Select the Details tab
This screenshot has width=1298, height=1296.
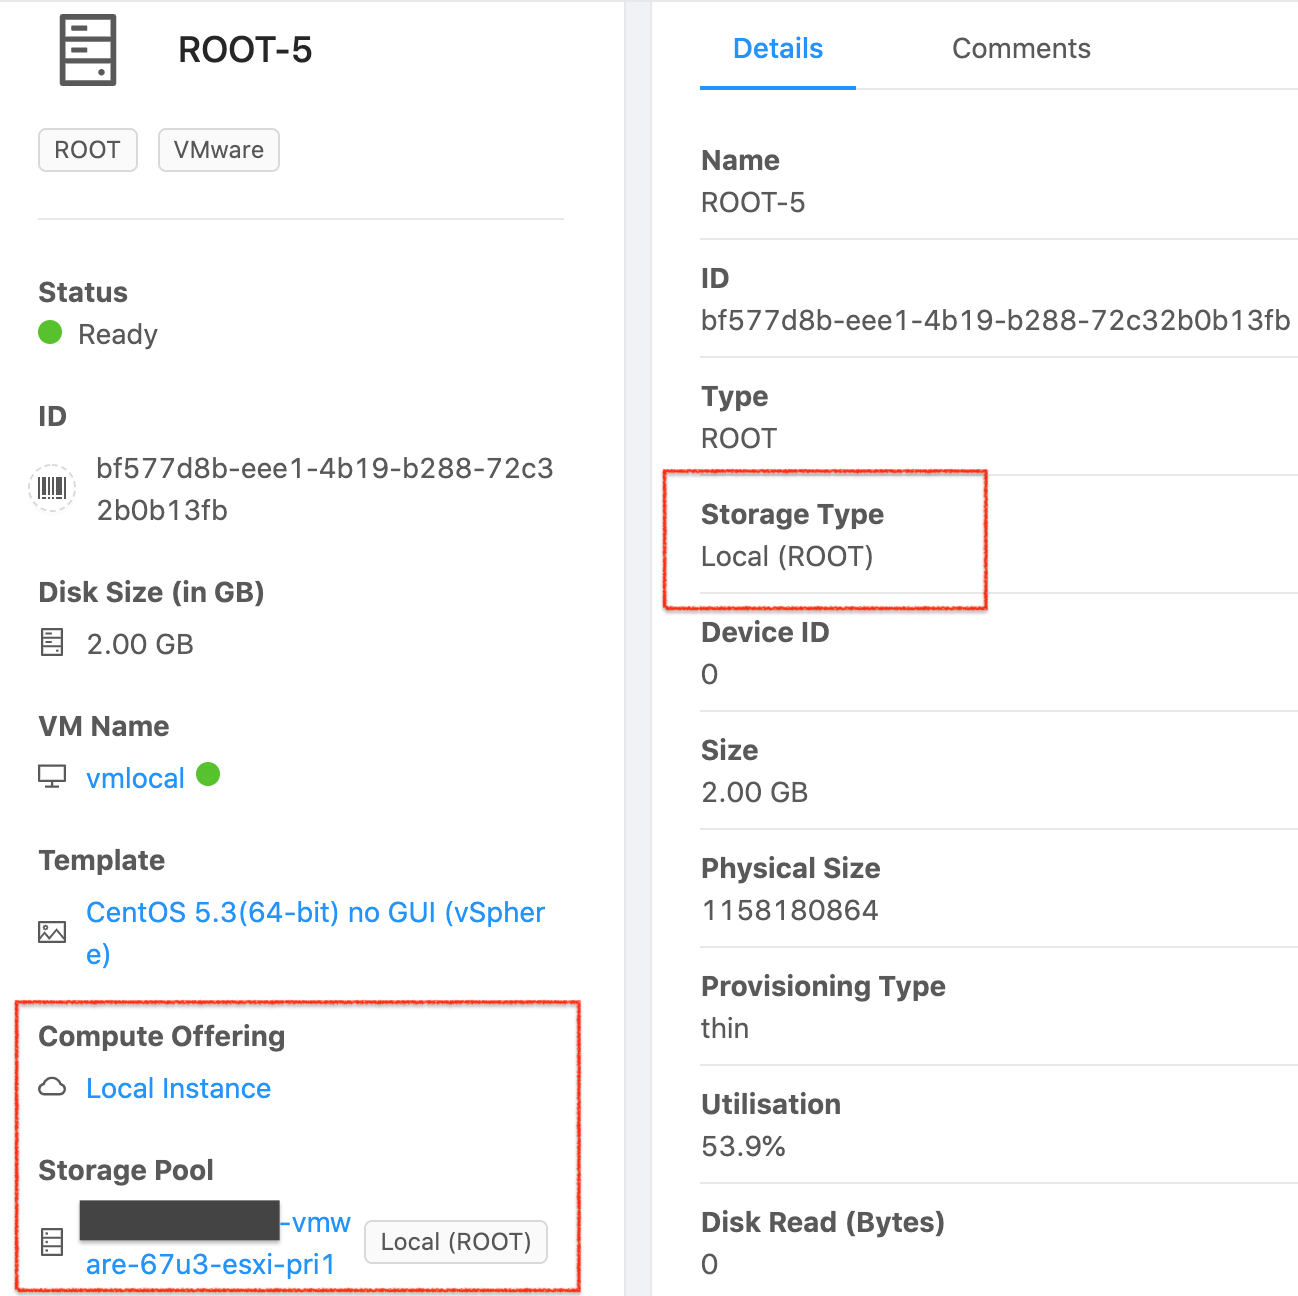[x=777, y=47]
